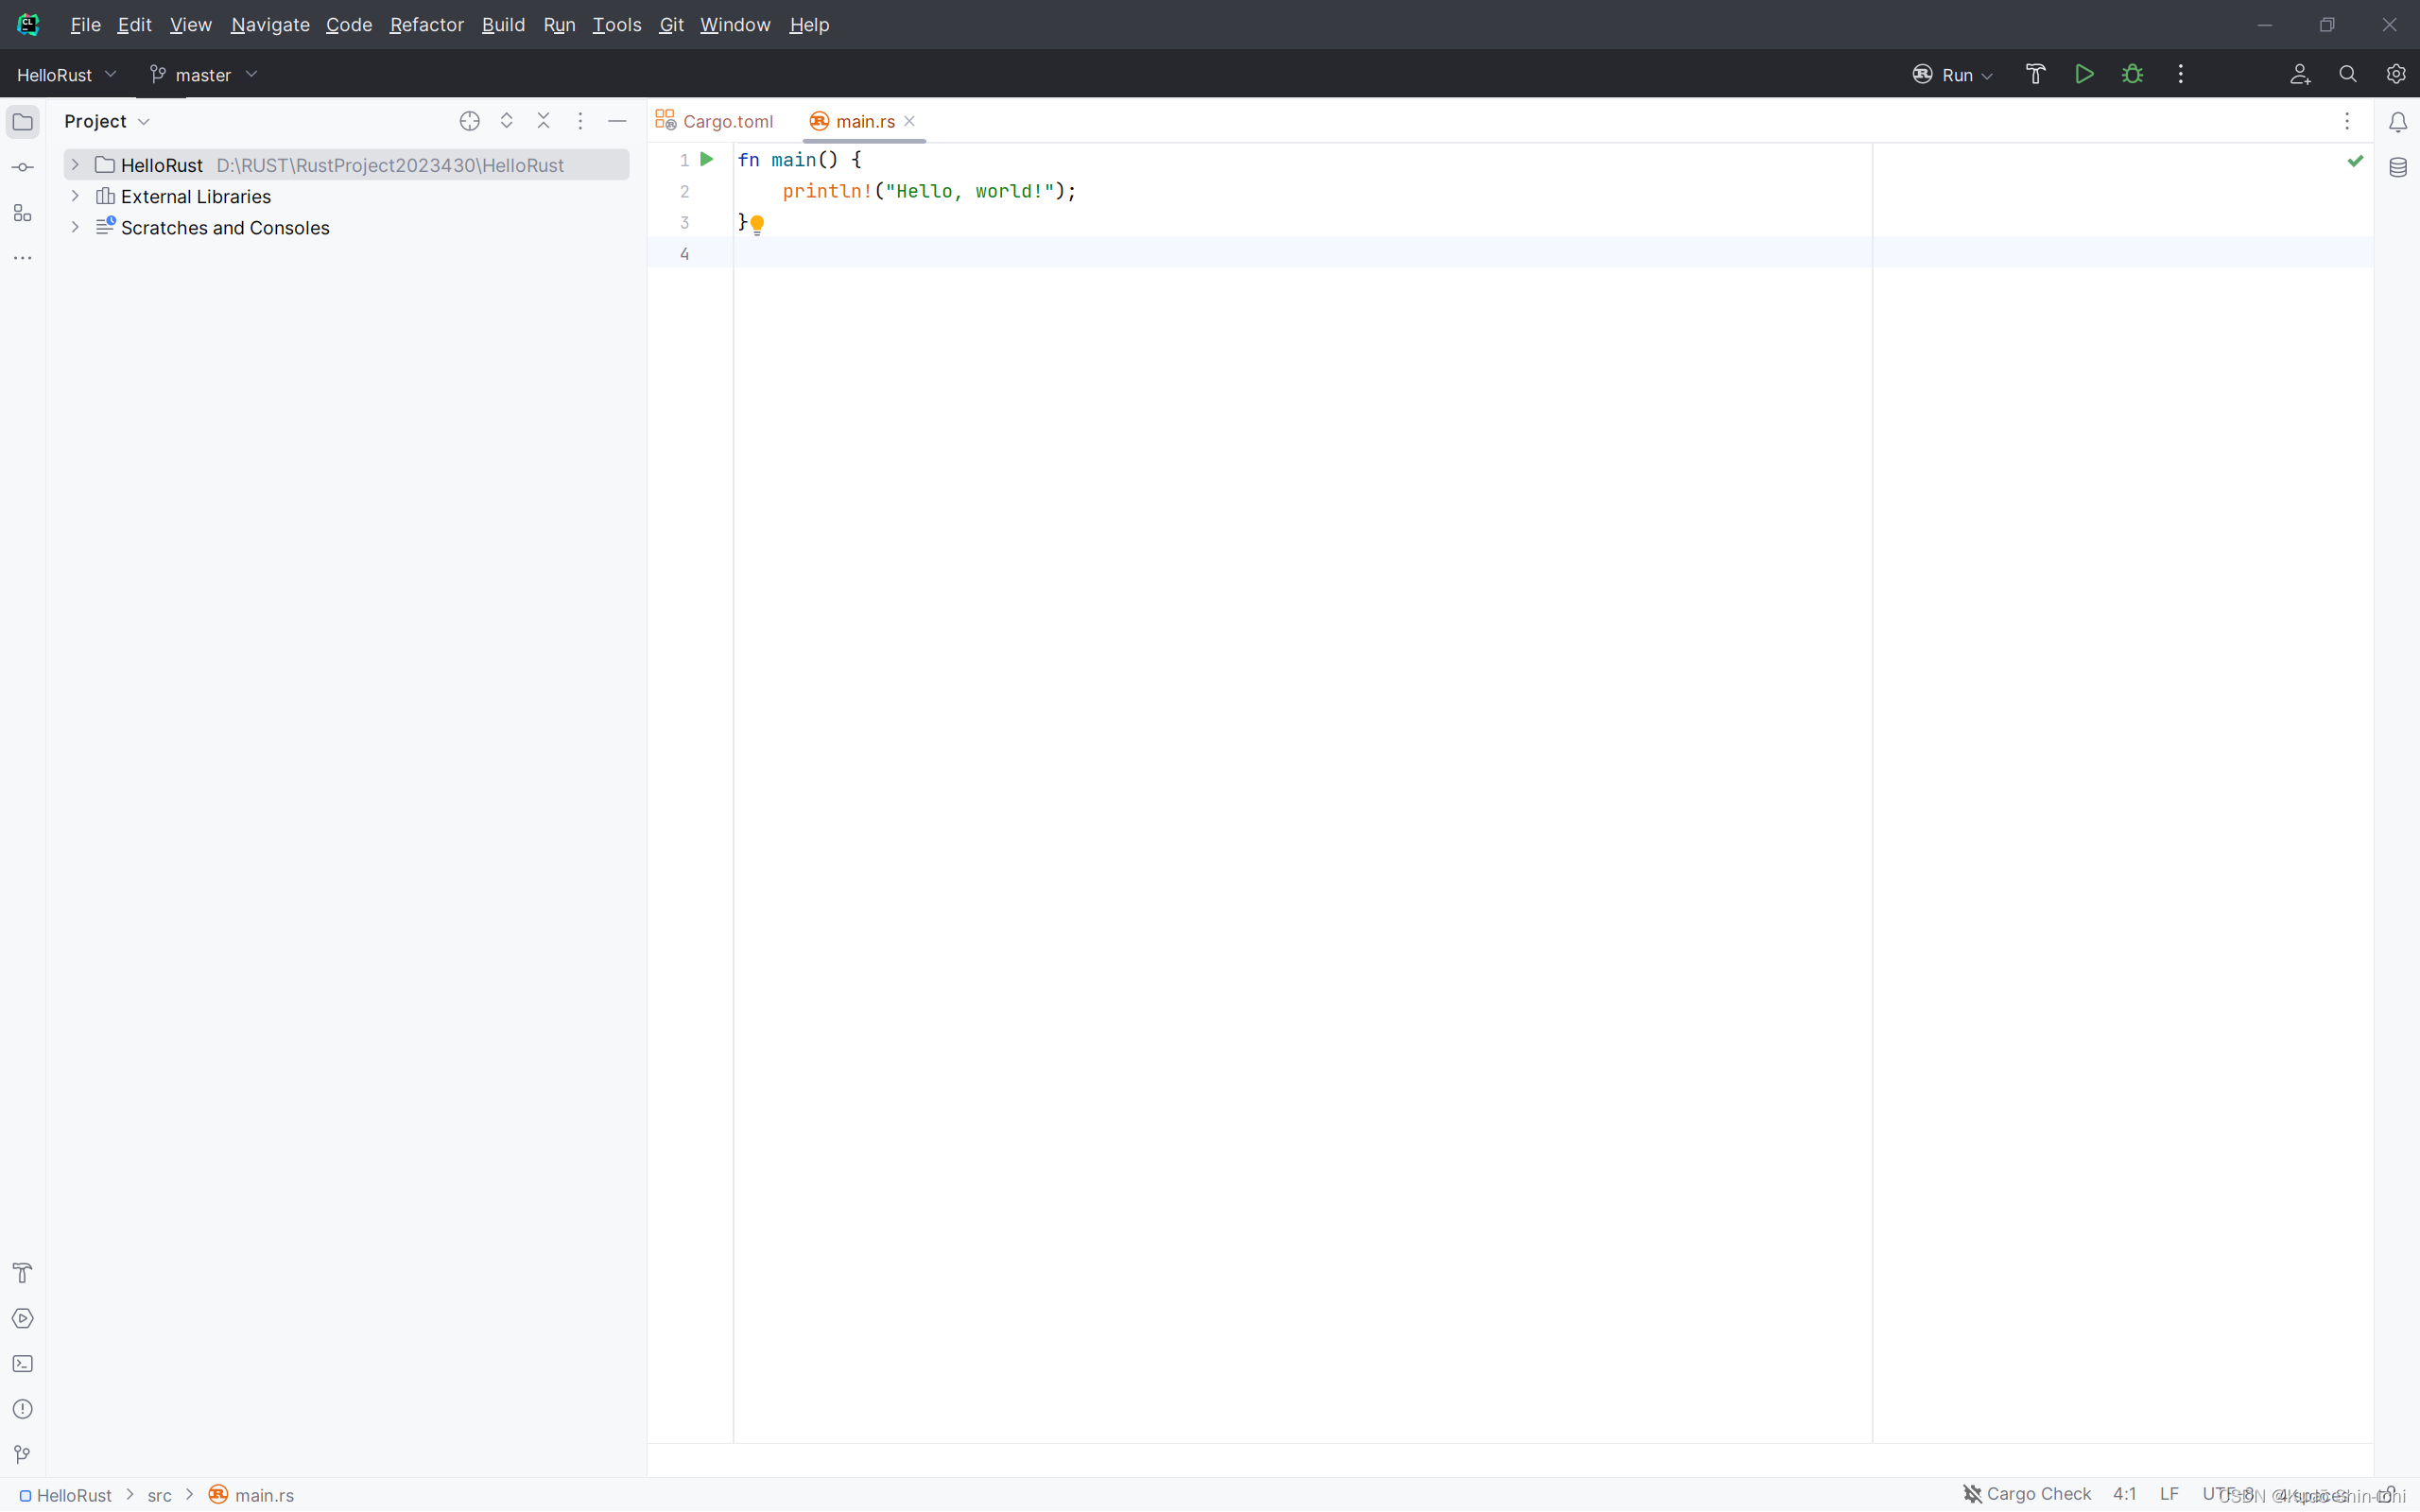Click the Cargo Check status bar icon

click(2025, 1493)
